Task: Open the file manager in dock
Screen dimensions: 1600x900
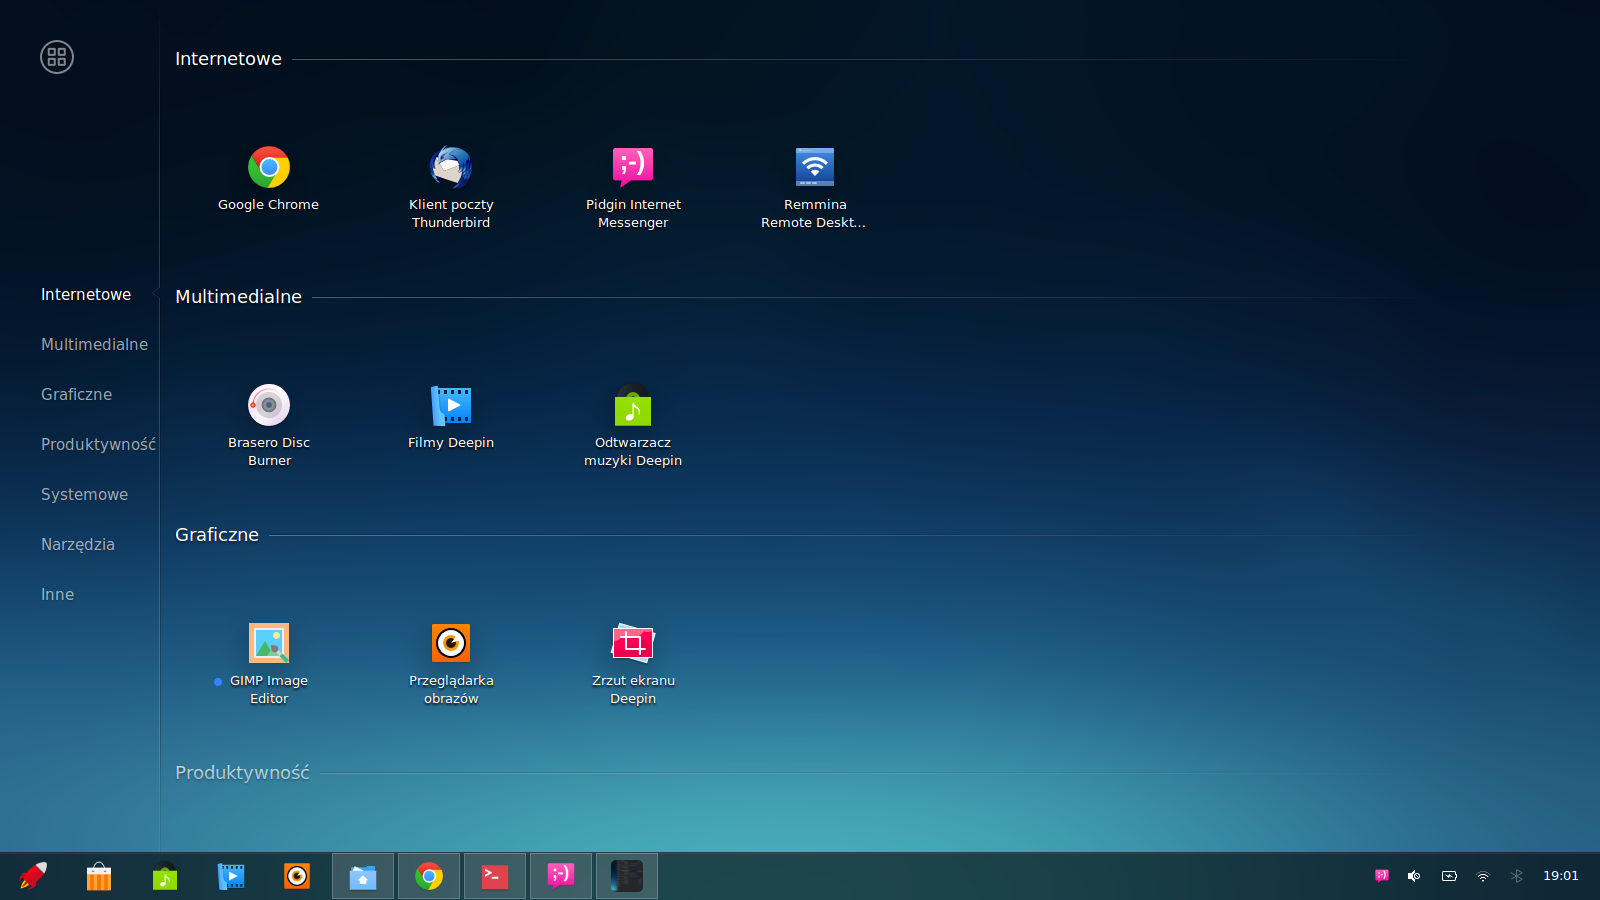Action: (x=363, y=877)
